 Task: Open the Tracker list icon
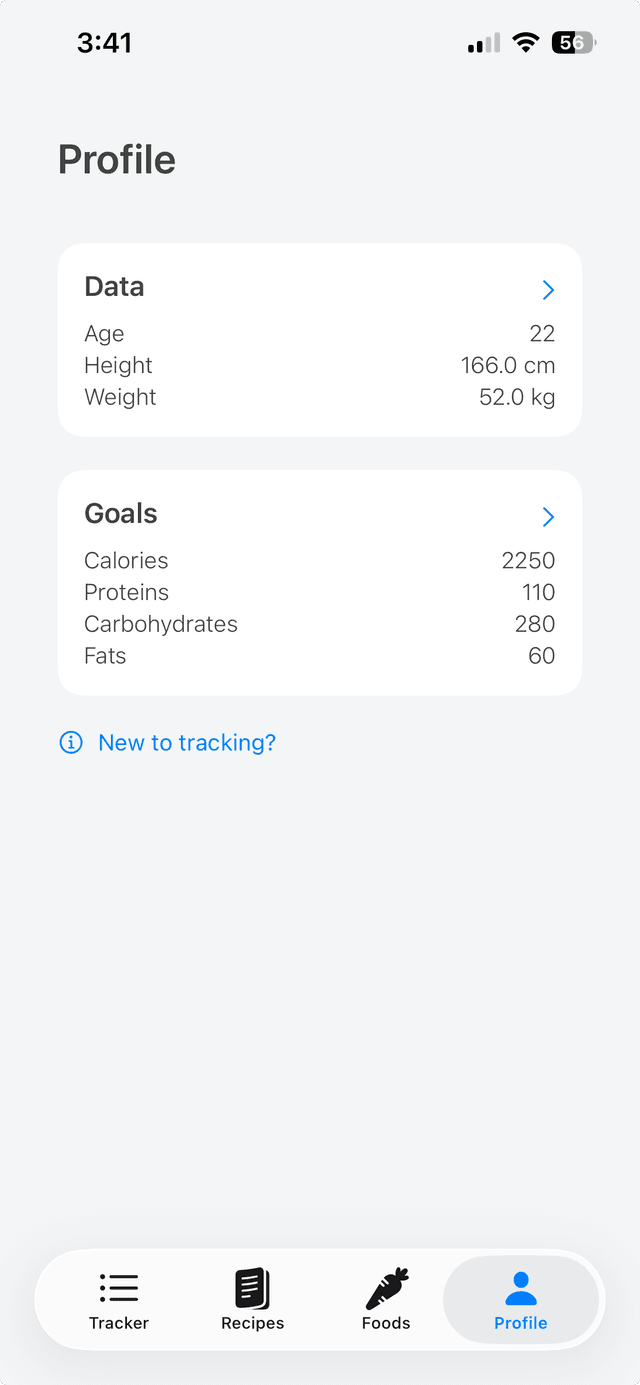[119, 1288]
